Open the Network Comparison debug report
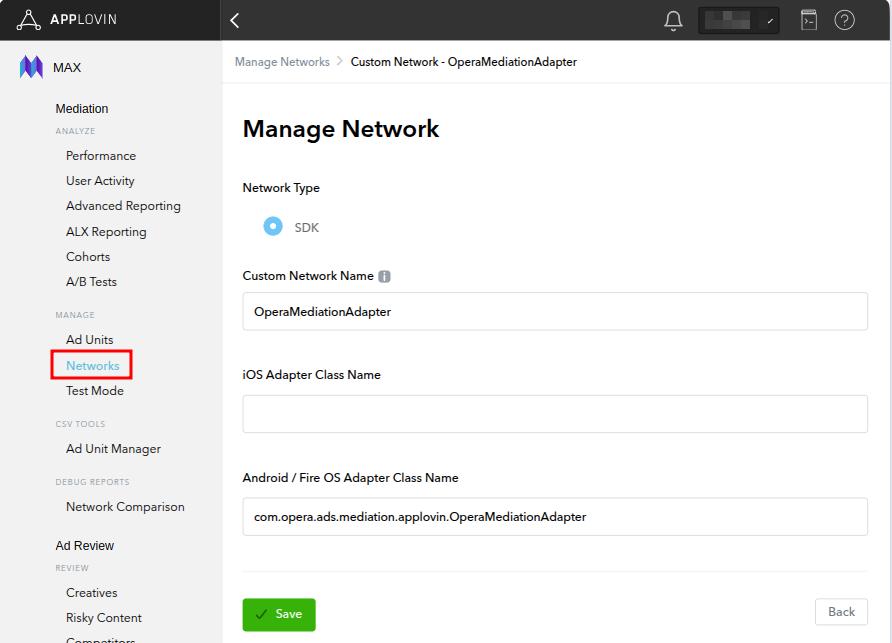892x643 pixels. point(125,506)
